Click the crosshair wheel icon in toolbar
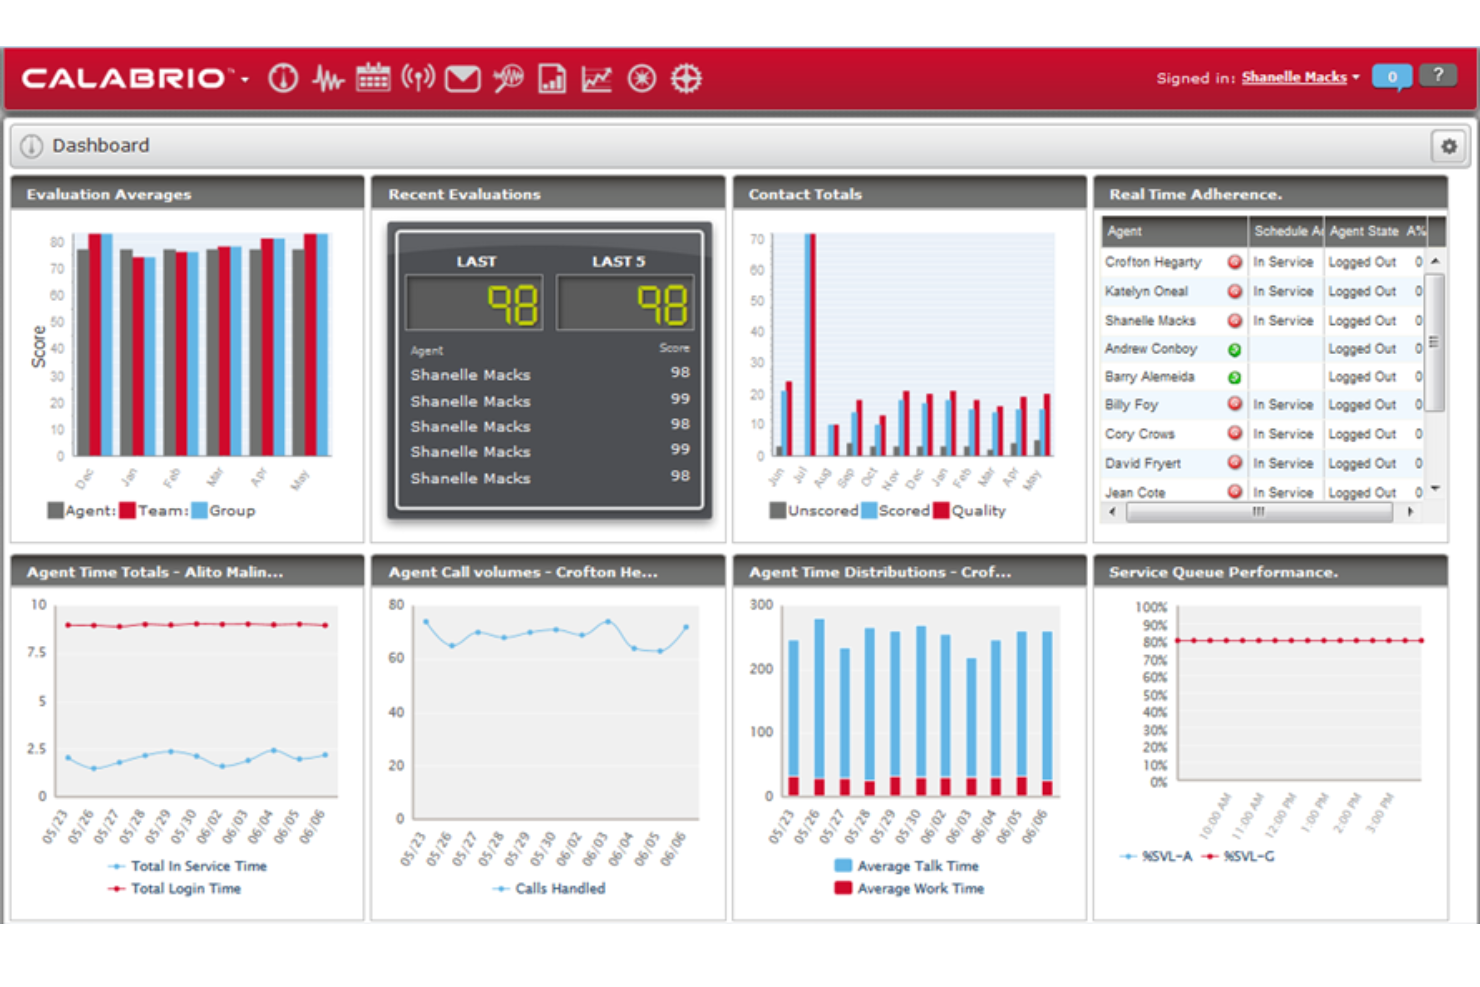The height and width of the screenshot is (987, 1480). [x=686, y=78]
